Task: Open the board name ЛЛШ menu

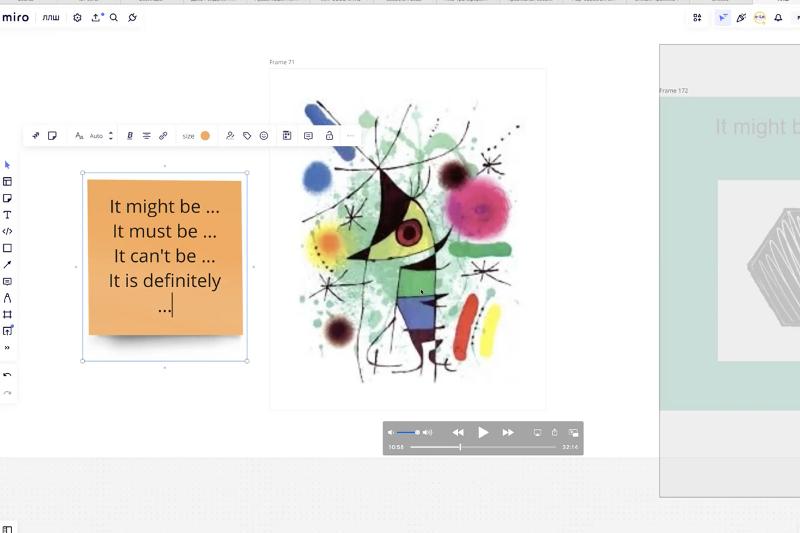Action: tap(50, 18)
